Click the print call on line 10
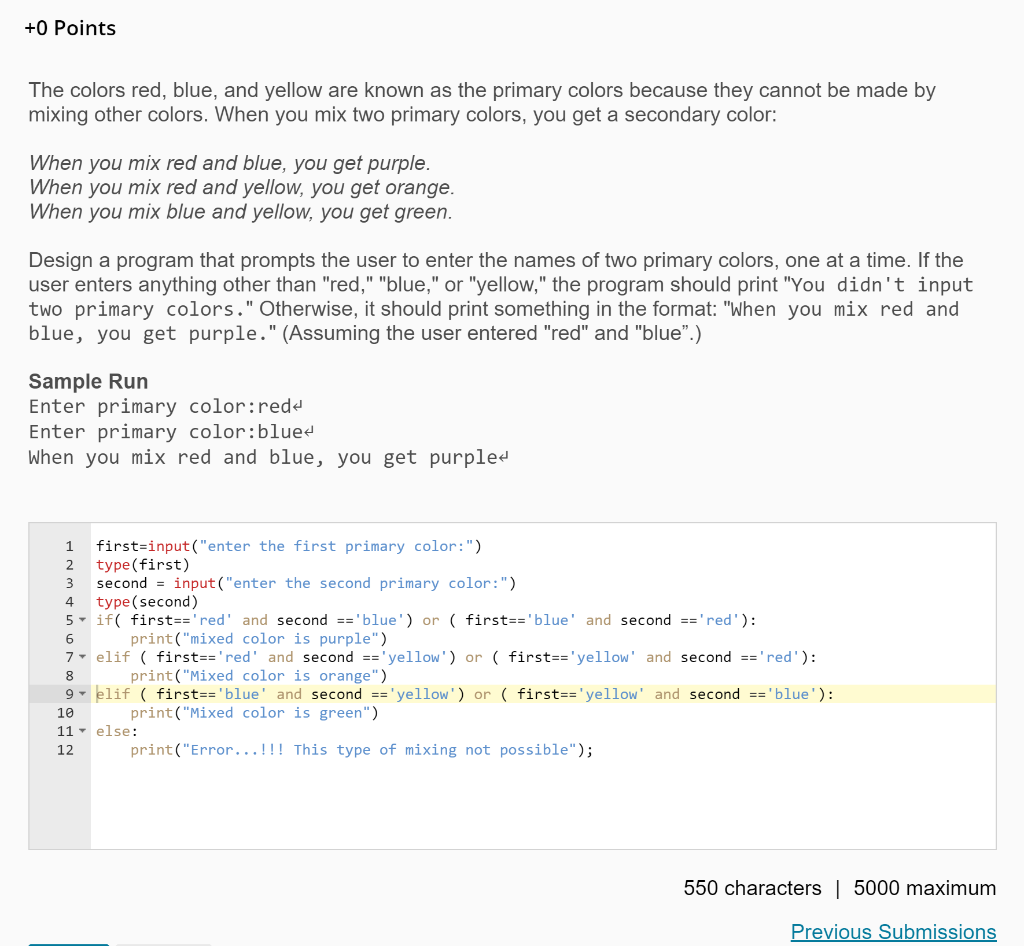Image resolution: width=1024 pixels, height=946 pixels. [x=152, y=712]
